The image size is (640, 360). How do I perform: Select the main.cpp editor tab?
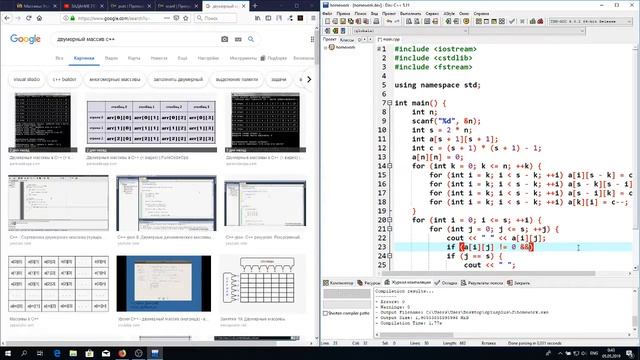click(389, 39)
